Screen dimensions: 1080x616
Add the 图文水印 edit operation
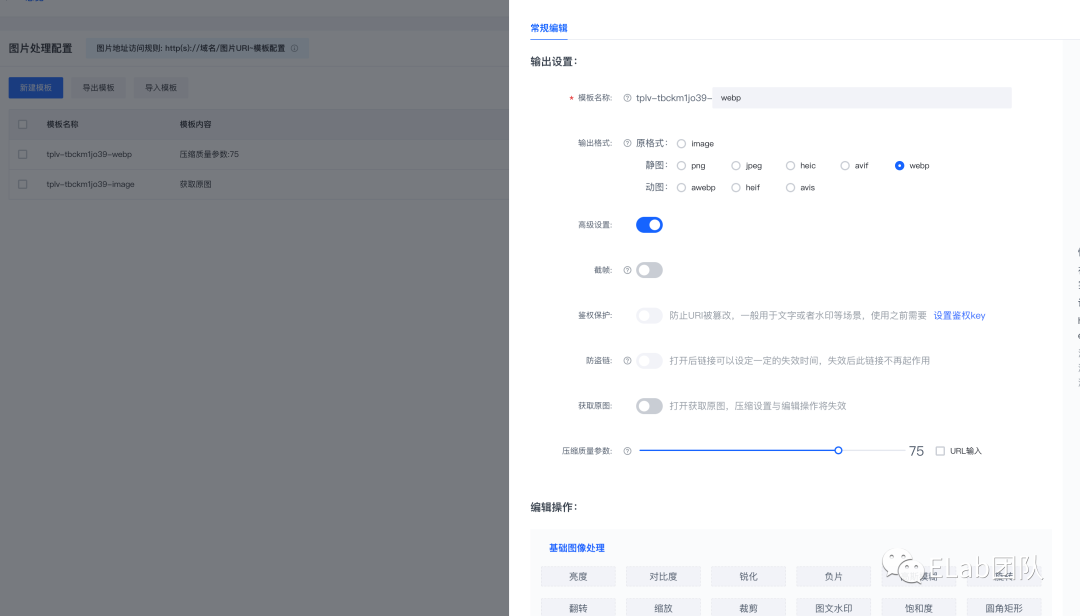[833, 608]
